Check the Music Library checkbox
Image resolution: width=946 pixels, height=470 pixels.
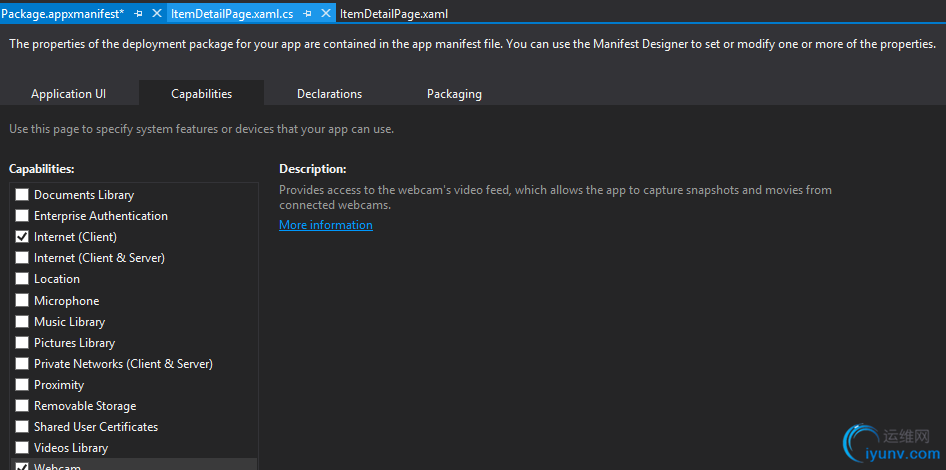[22, 322]
